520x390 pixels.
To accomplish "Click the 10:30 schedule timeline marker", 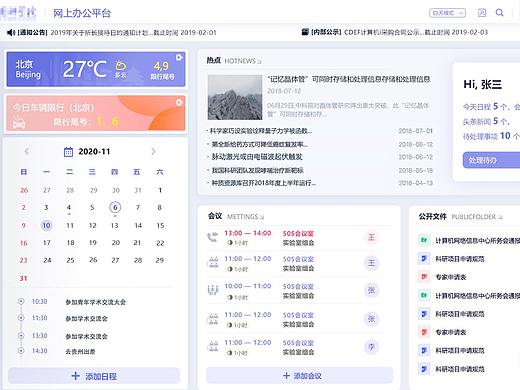I will pyautogui.click(x=21, y=301).
